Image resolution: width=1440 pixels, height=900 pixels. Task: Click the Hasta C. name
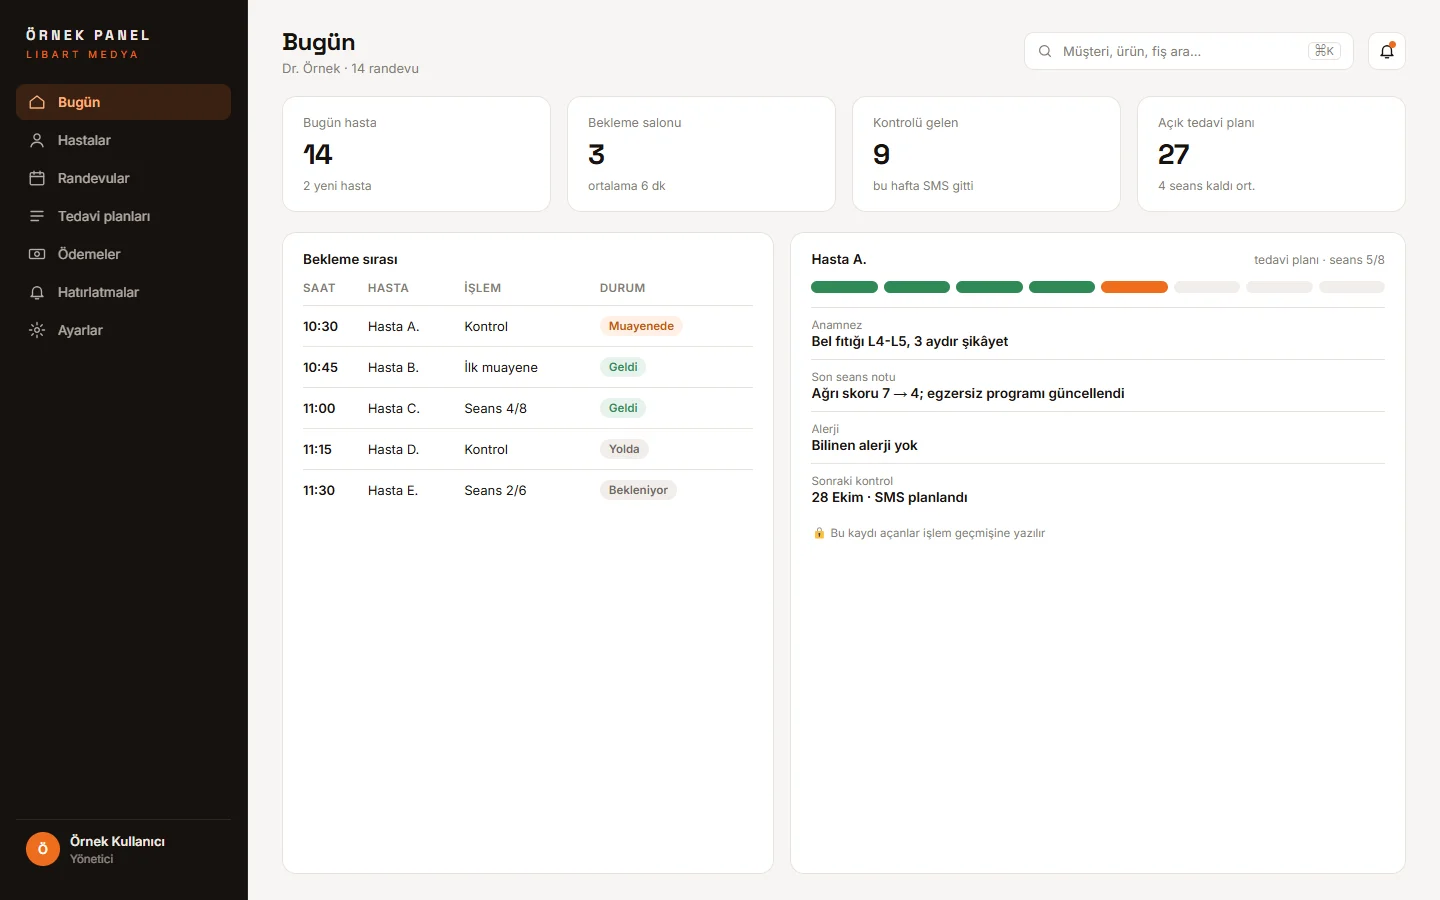(x=393, y=408)
